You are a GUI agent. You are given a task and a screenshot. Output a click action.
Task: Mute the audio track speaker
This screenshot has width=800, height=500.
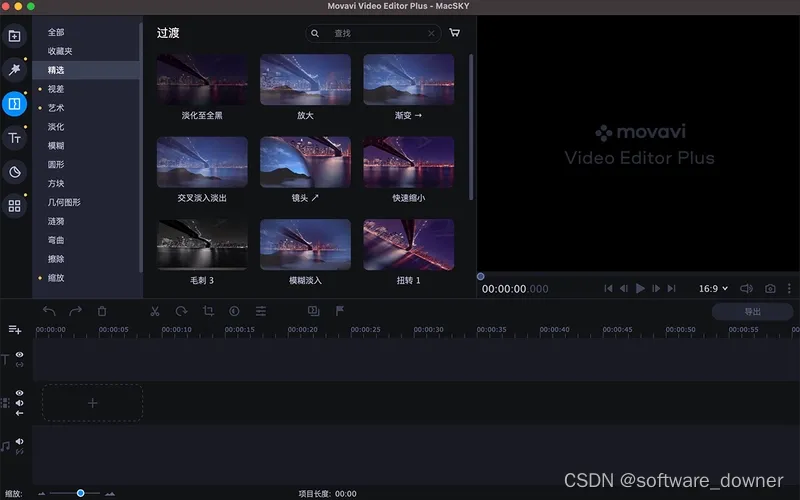coord(19,441)
